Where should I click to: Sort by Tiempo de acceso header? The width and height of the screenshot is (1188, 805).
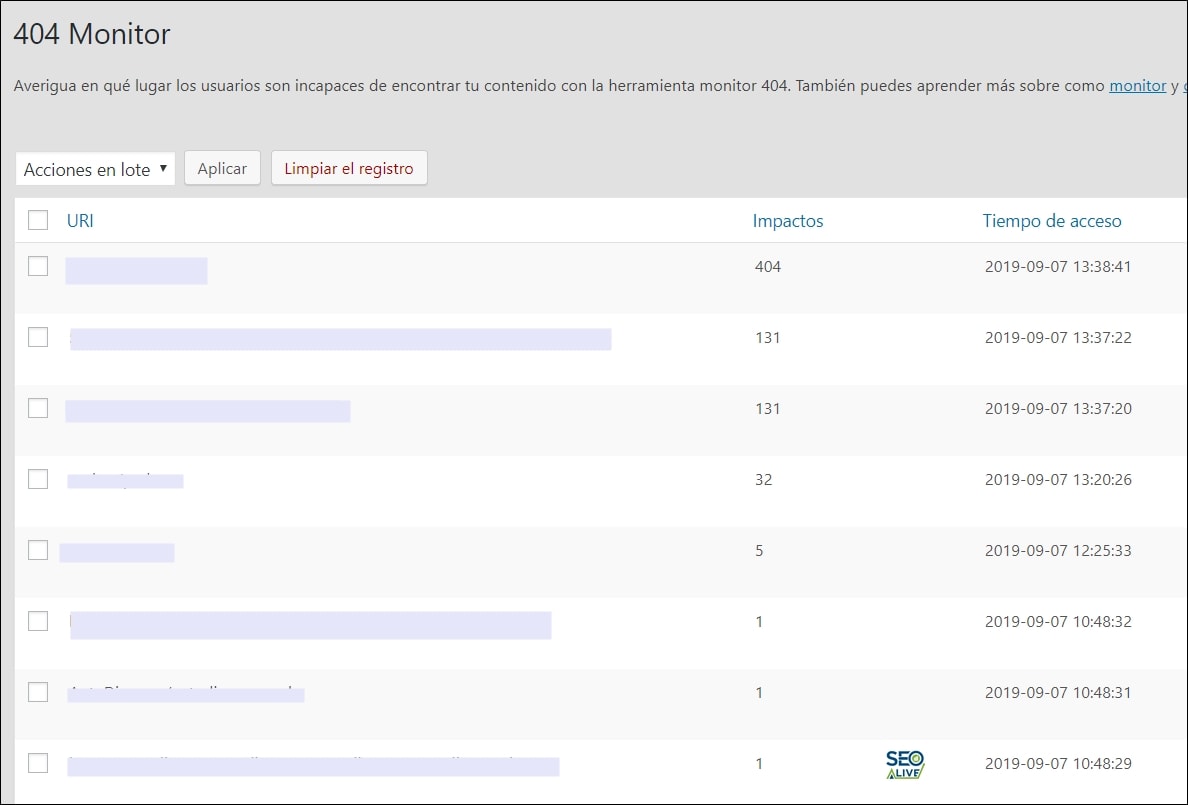(1051, 221)
